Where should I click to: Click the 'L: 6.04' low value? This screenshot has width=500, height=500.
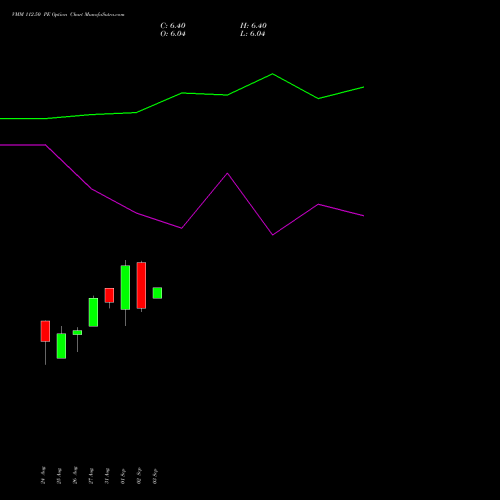tap(252, 34)
